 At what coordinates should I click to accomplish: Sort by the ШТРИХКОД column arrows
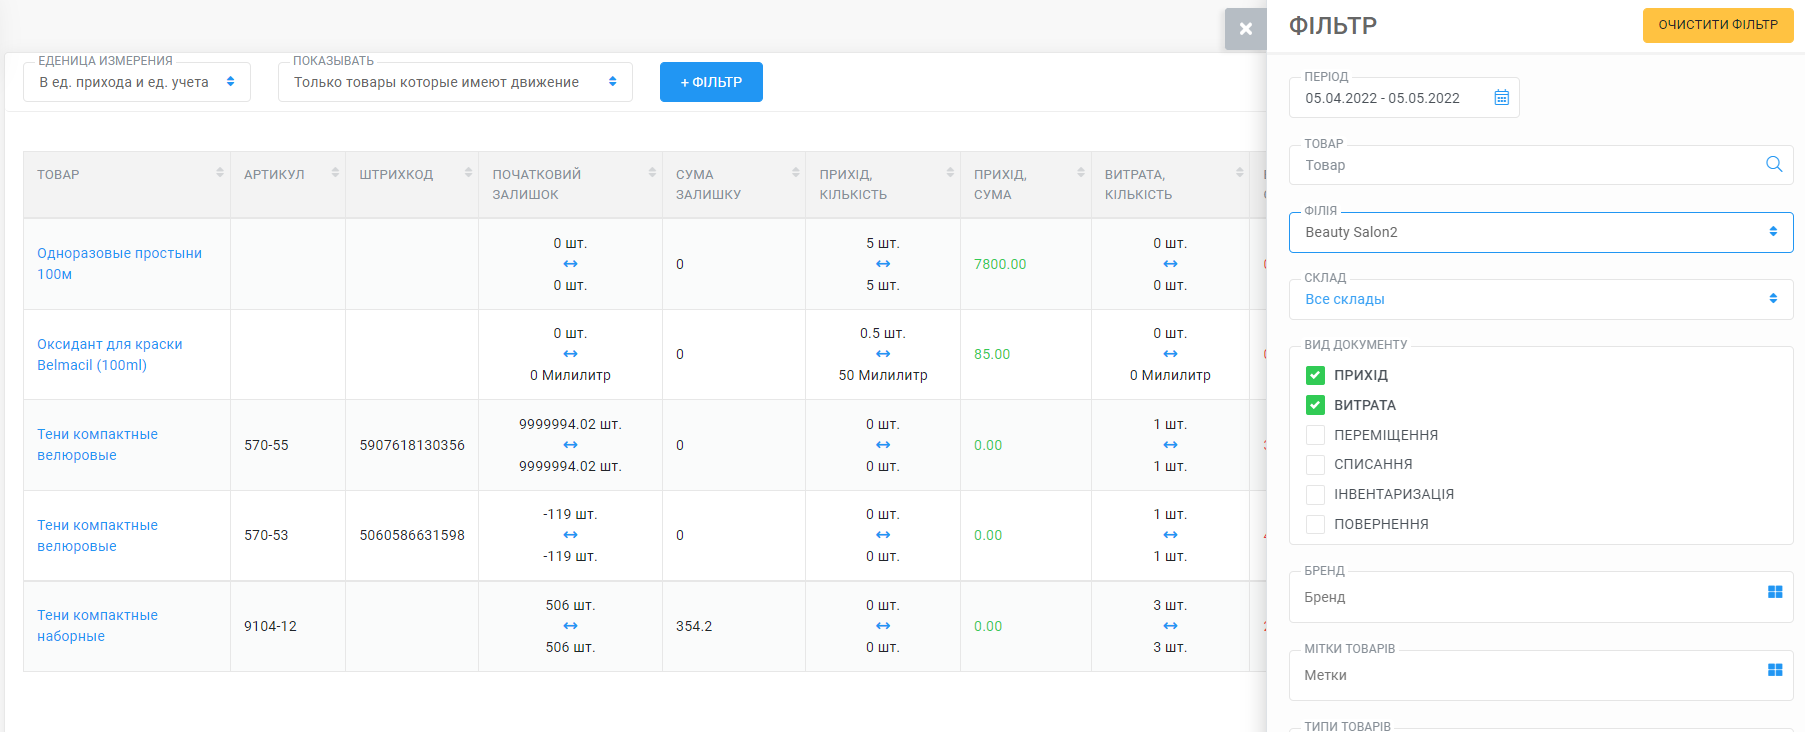(468, 173)
